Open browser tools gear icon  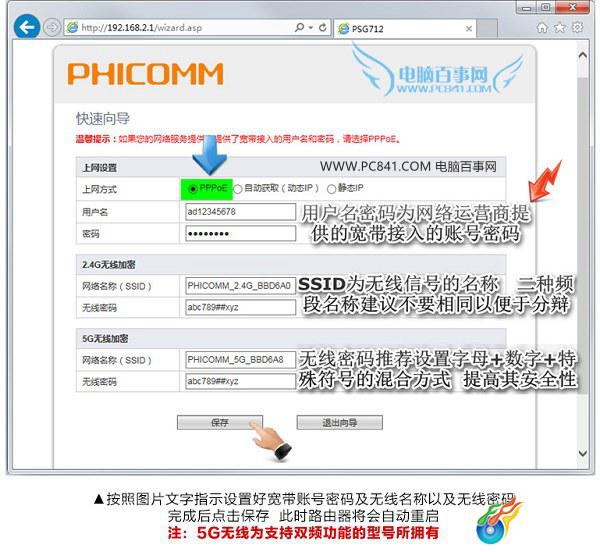click(577, 28)
